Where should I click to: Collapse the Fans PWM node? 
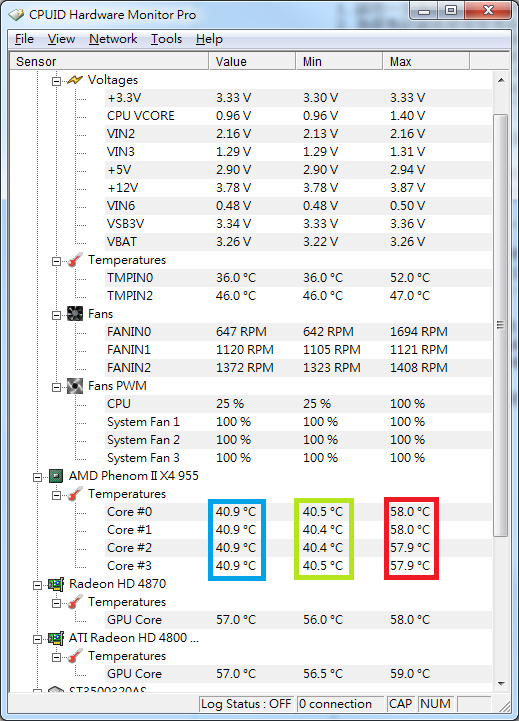[x=57, y=388]
